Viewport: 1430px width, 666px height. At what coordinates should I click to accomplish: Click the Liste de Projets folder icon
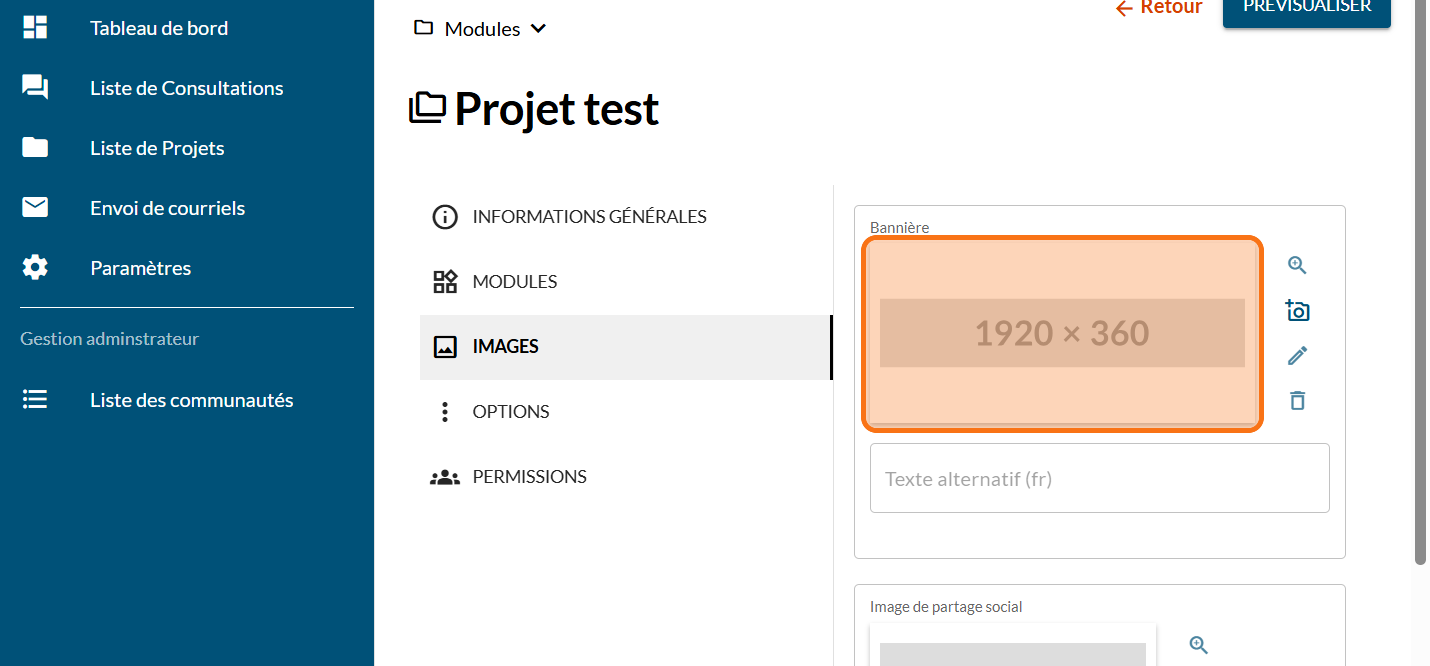(x=35, y=148)
